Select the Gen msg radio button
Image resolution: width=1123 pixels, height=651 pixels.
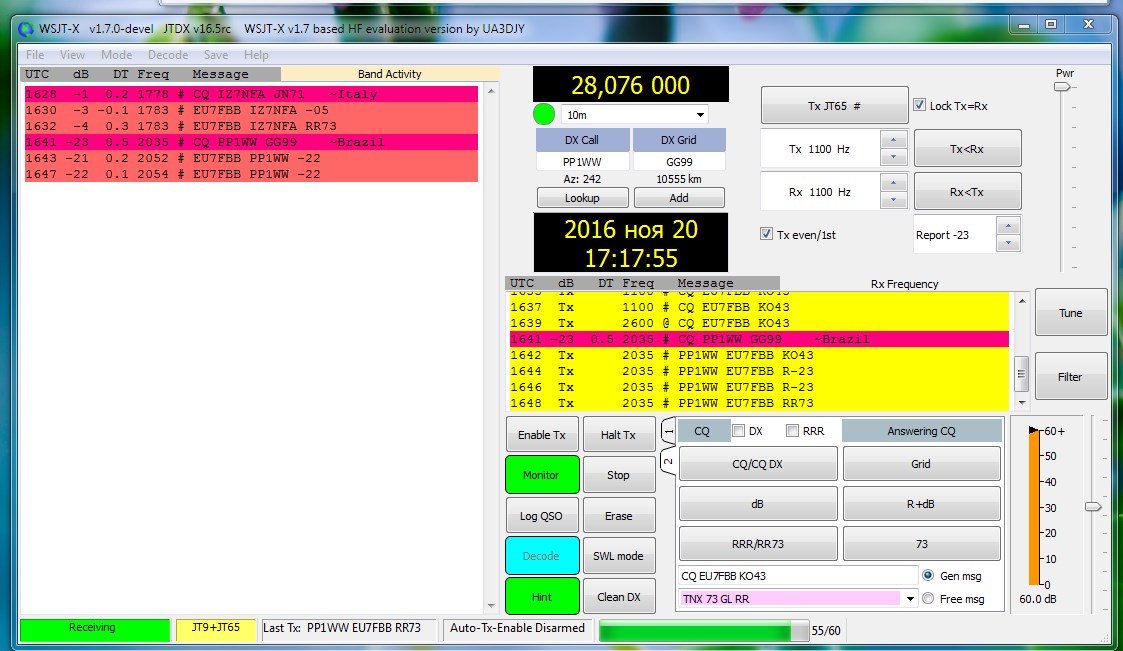(x=928, y=575)
